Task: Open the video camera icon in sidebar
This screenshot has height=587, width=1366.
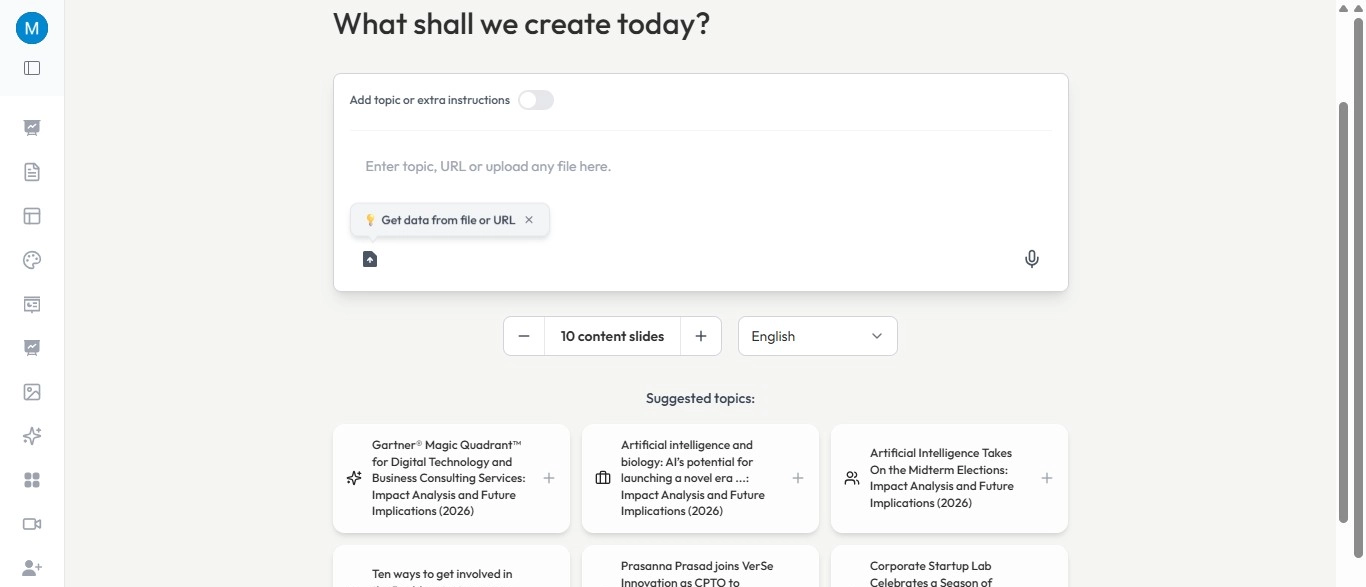Action: pos(32,524)
